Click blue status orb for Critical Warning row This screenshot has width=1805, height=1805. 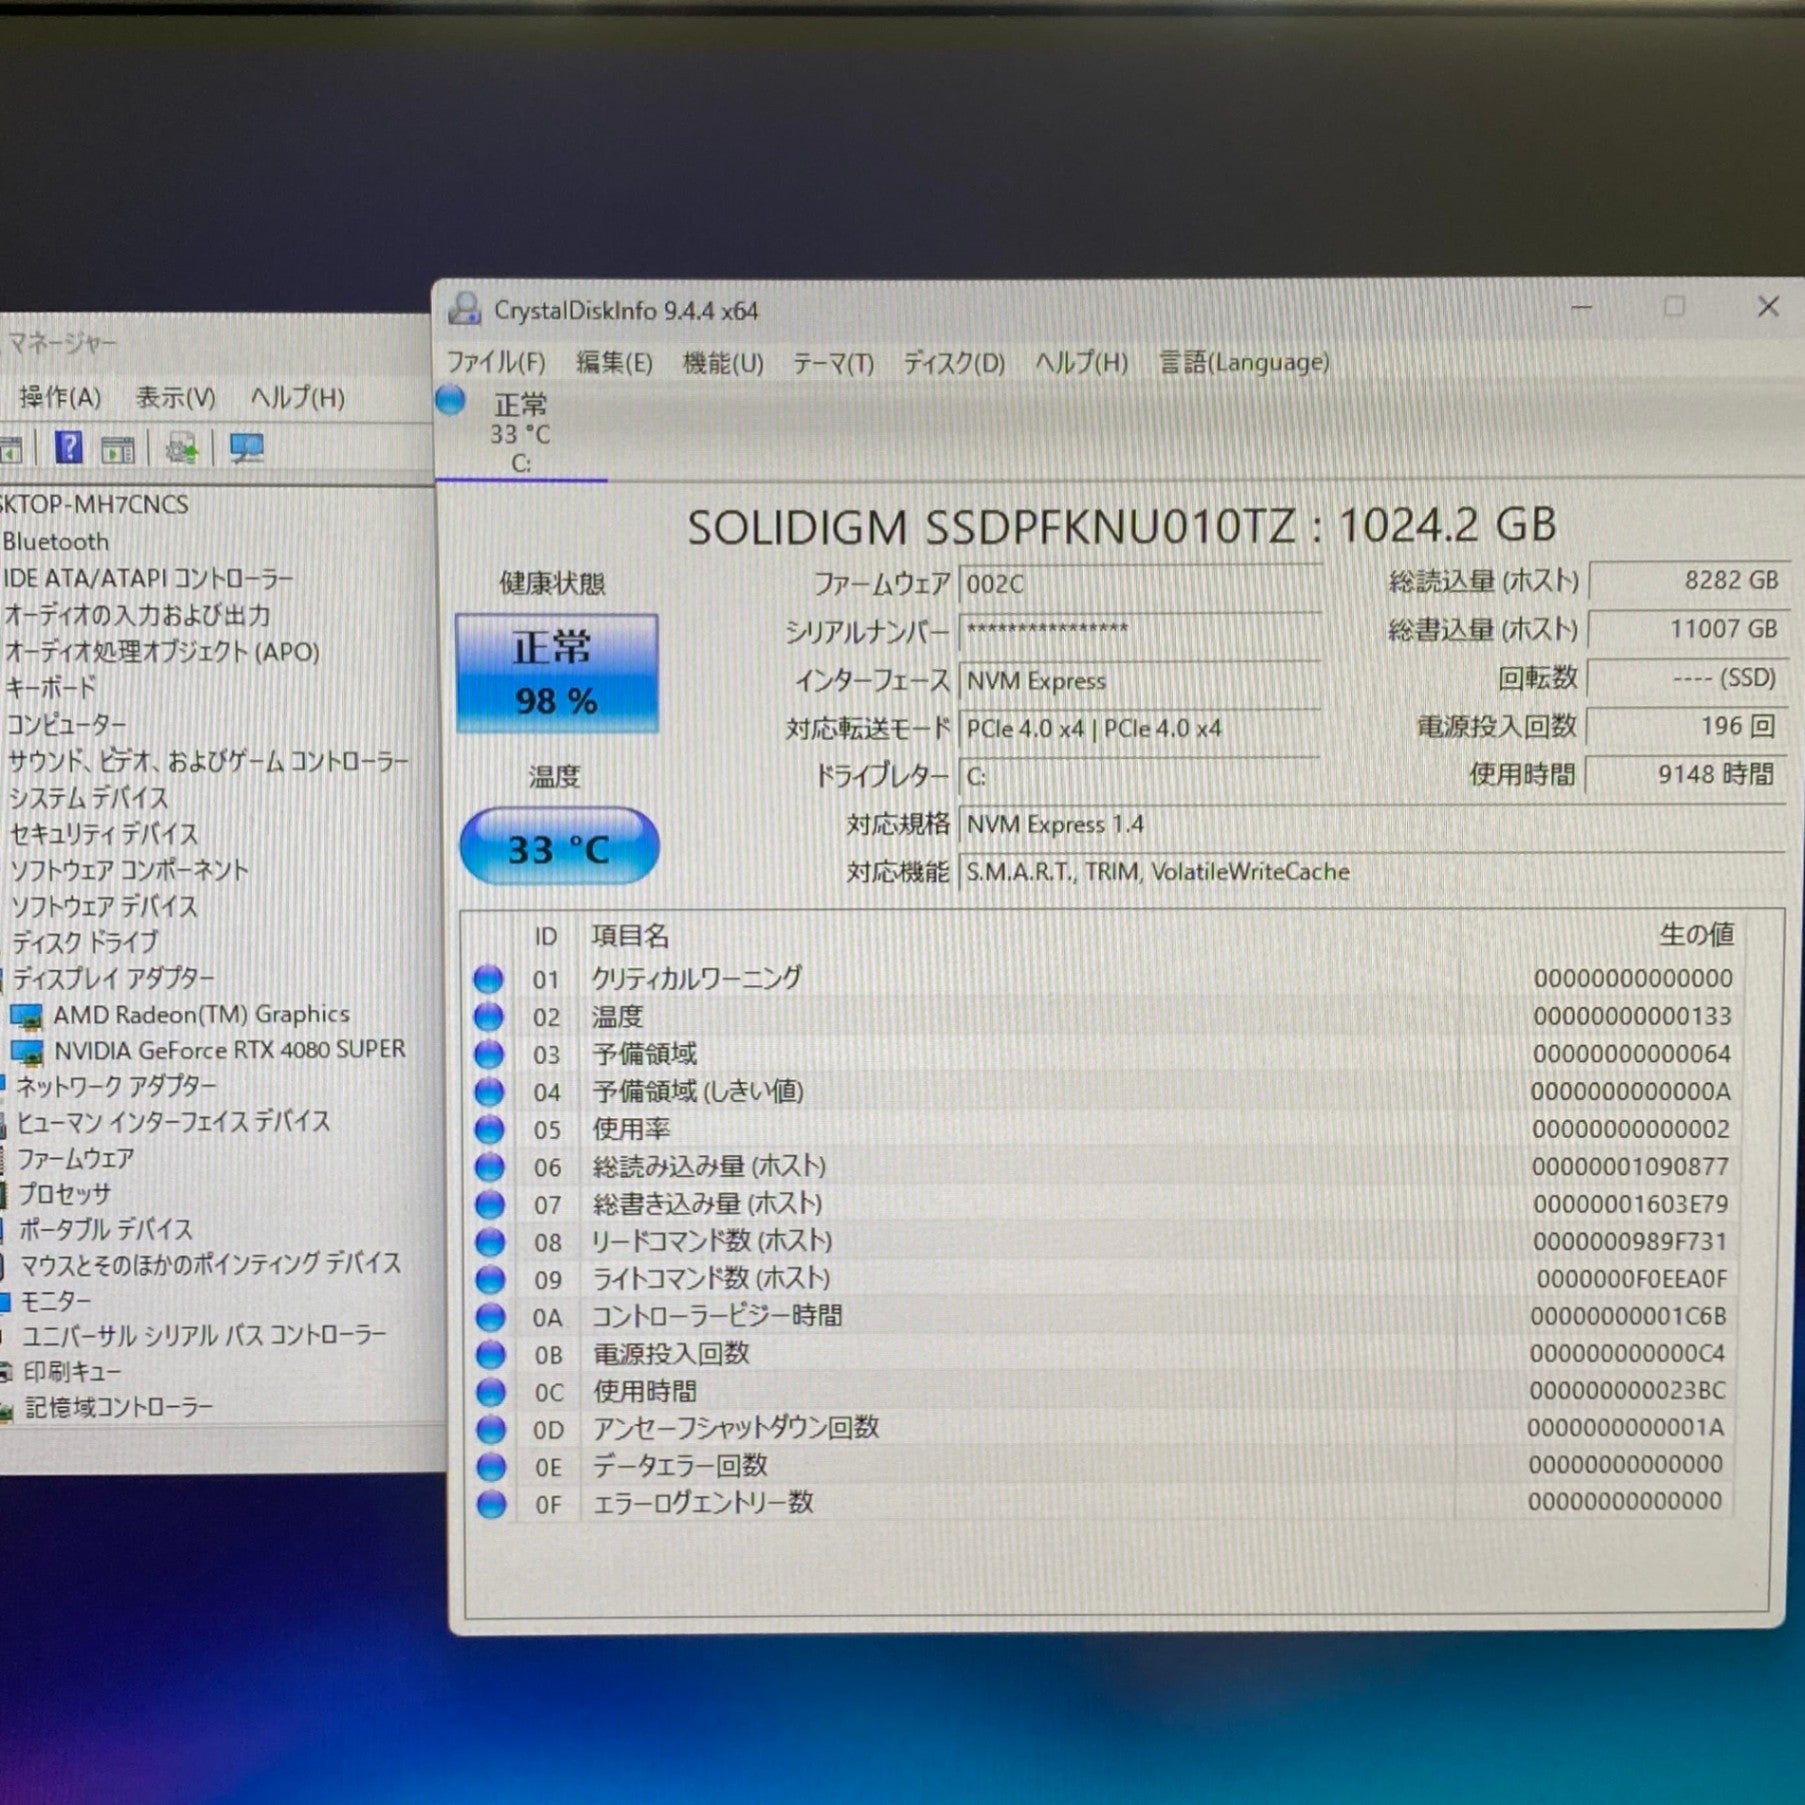[x=488, y=979]
